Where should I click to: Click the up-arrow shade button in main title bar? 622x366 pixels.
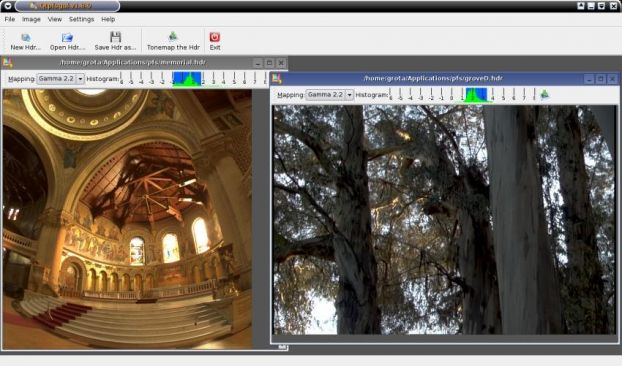tap(581, 6)
